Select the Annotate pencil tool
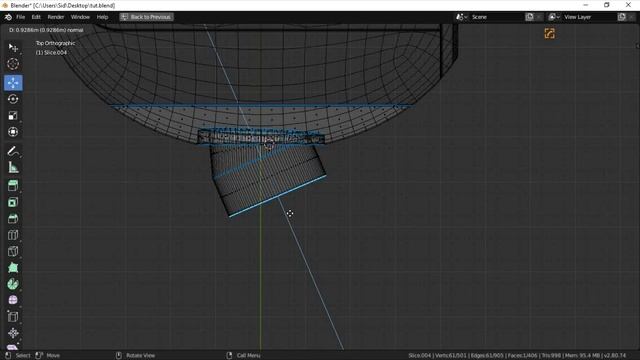 tap(13, 151)
